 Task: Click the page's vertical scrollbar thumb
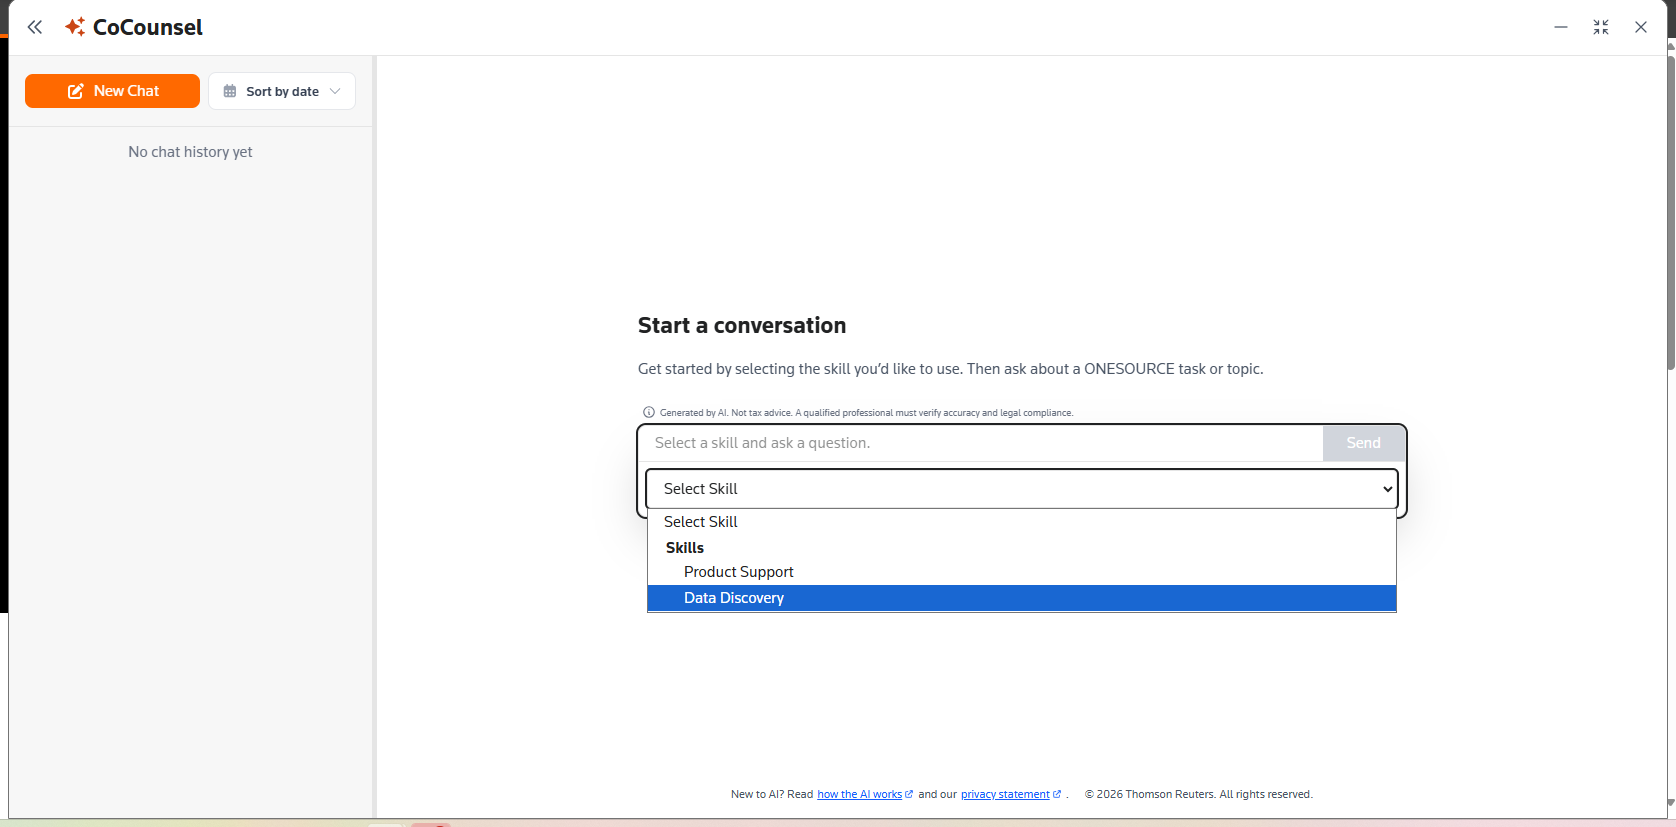click(1671, 212)
